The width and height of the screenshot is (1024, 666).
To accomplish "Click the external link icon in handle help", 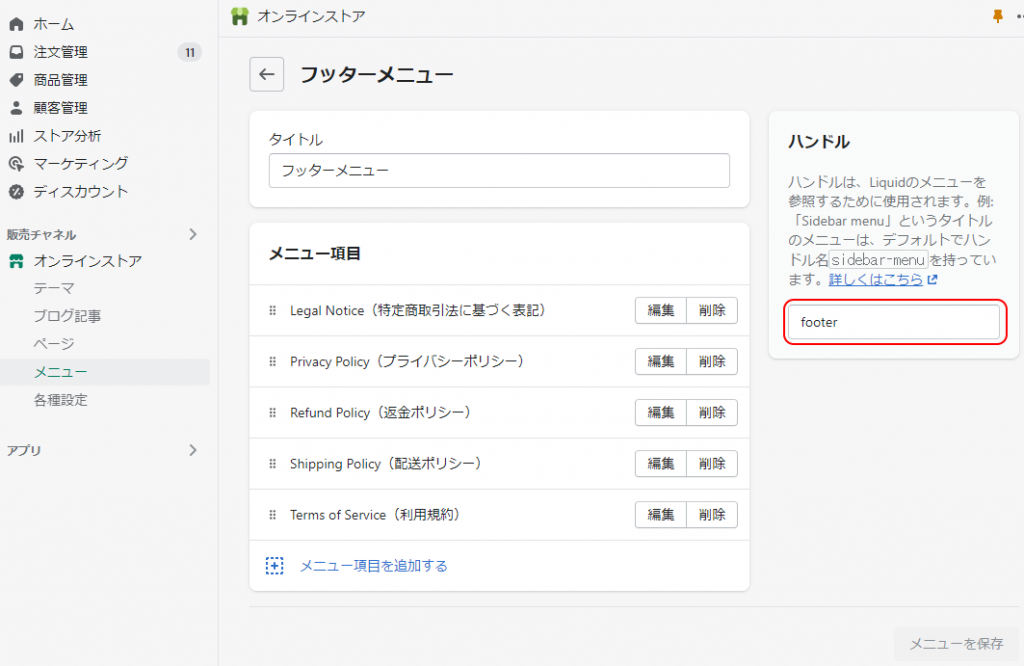I will pyautogui.click(x=933, y=279).
